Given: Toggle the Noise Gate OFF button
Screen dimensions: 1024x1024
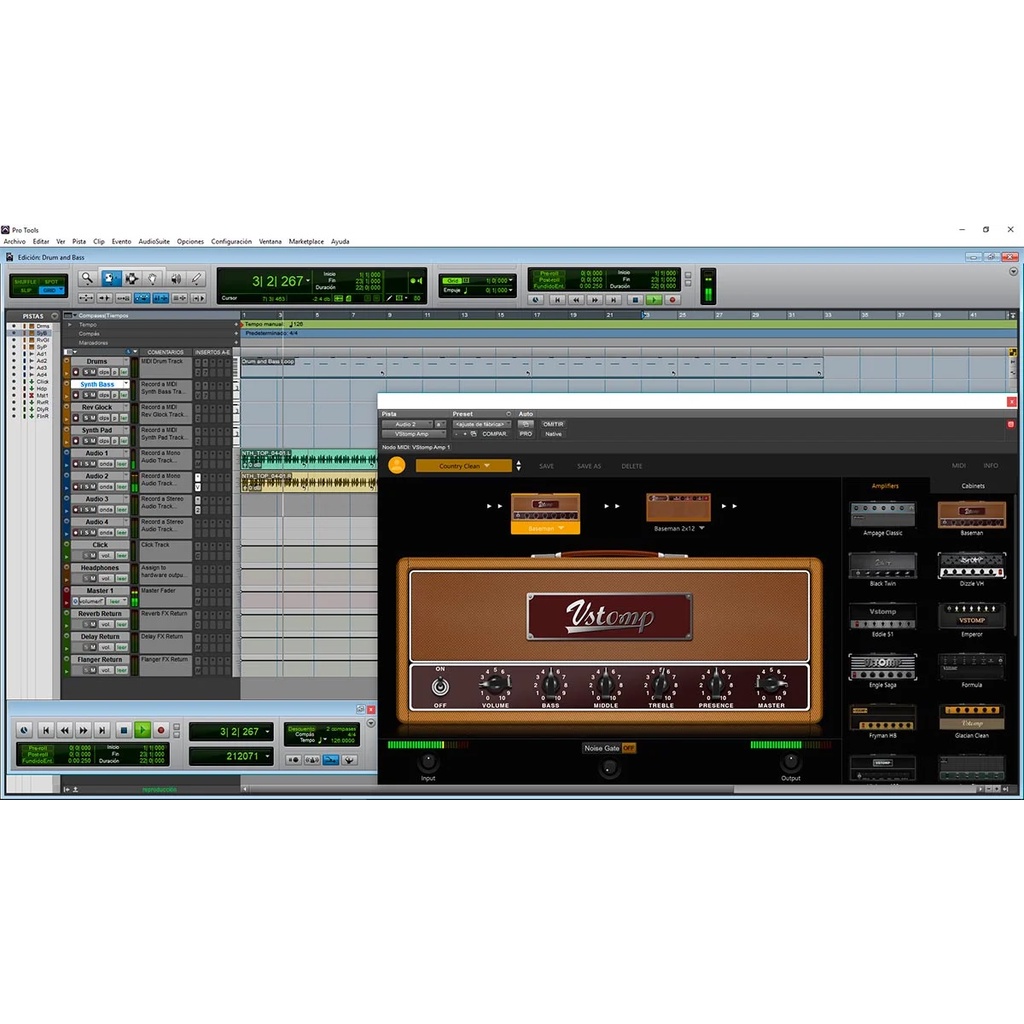Looking at the screenshot, I should pyautogui.click(x=628, y=748).
